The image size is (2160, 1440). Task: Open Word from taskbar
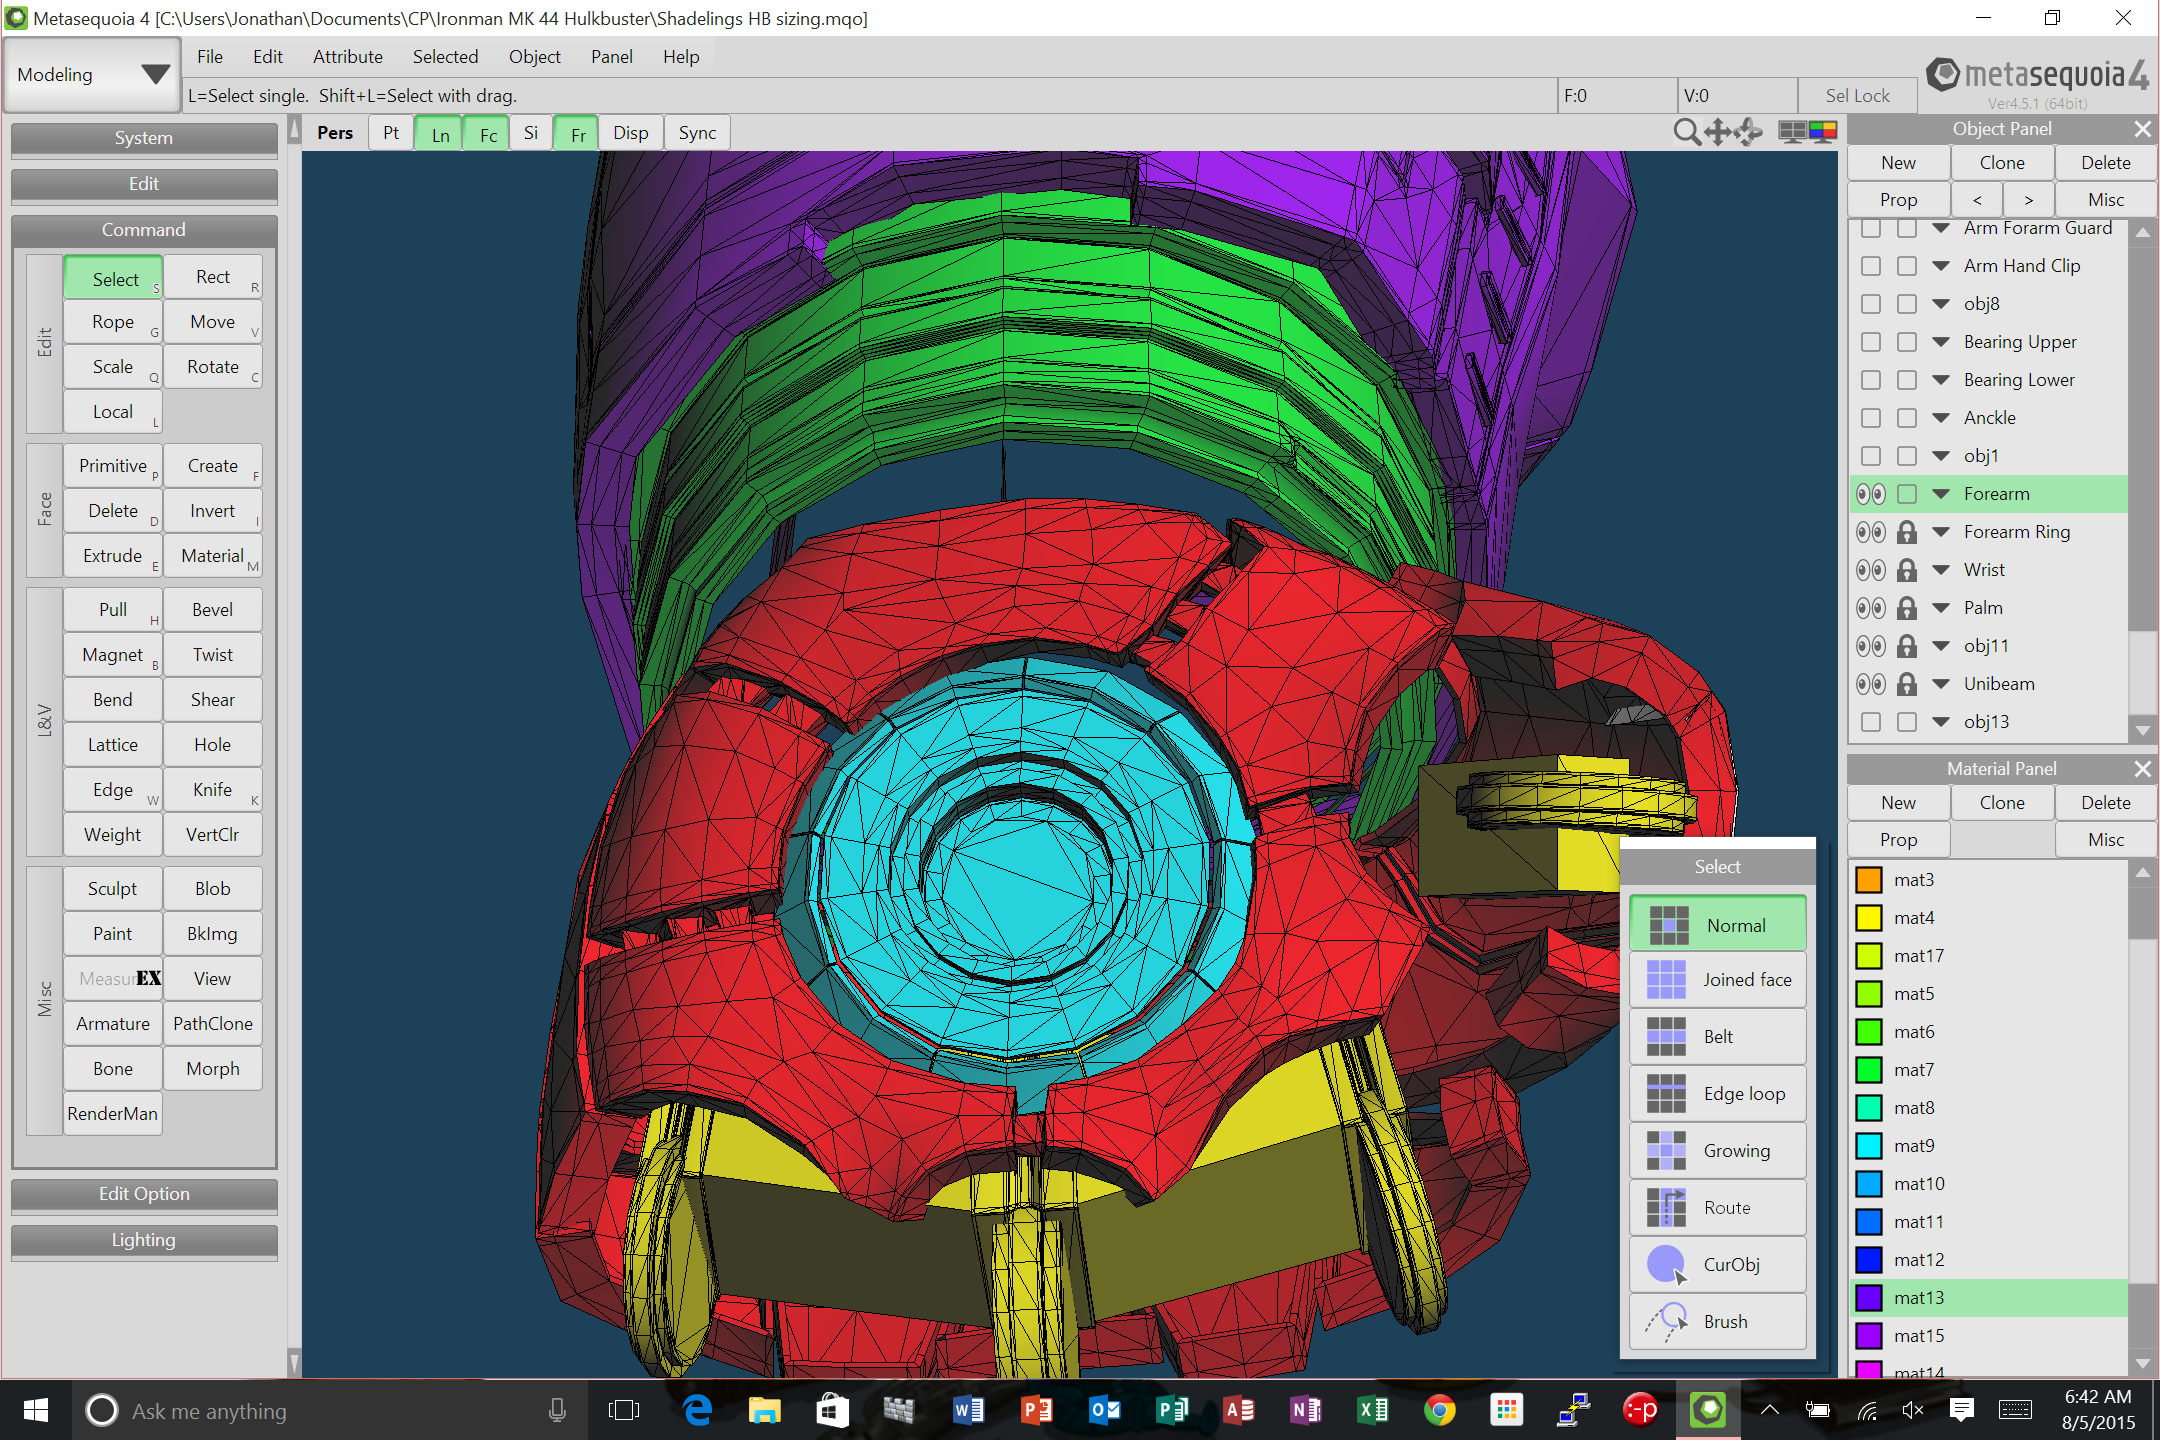(968, 1410)
